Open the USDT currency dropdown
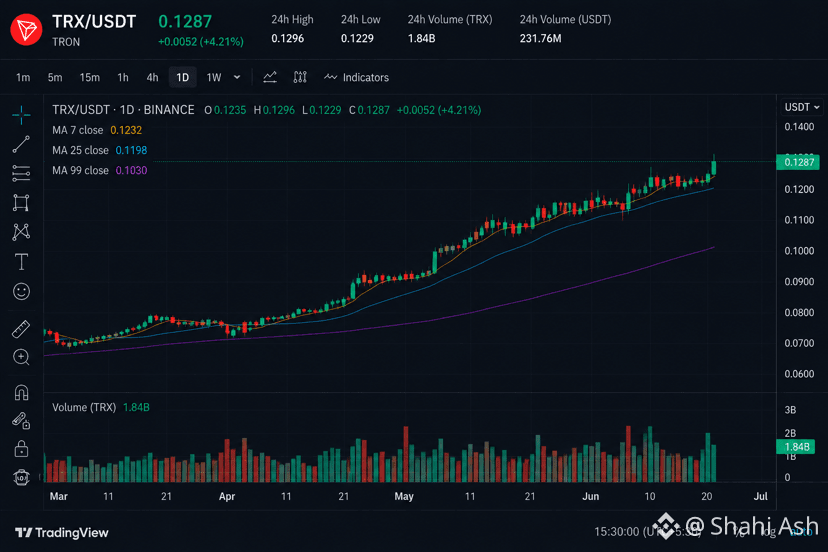This screenshot has height=552, width=828. (x=802, y=107)
